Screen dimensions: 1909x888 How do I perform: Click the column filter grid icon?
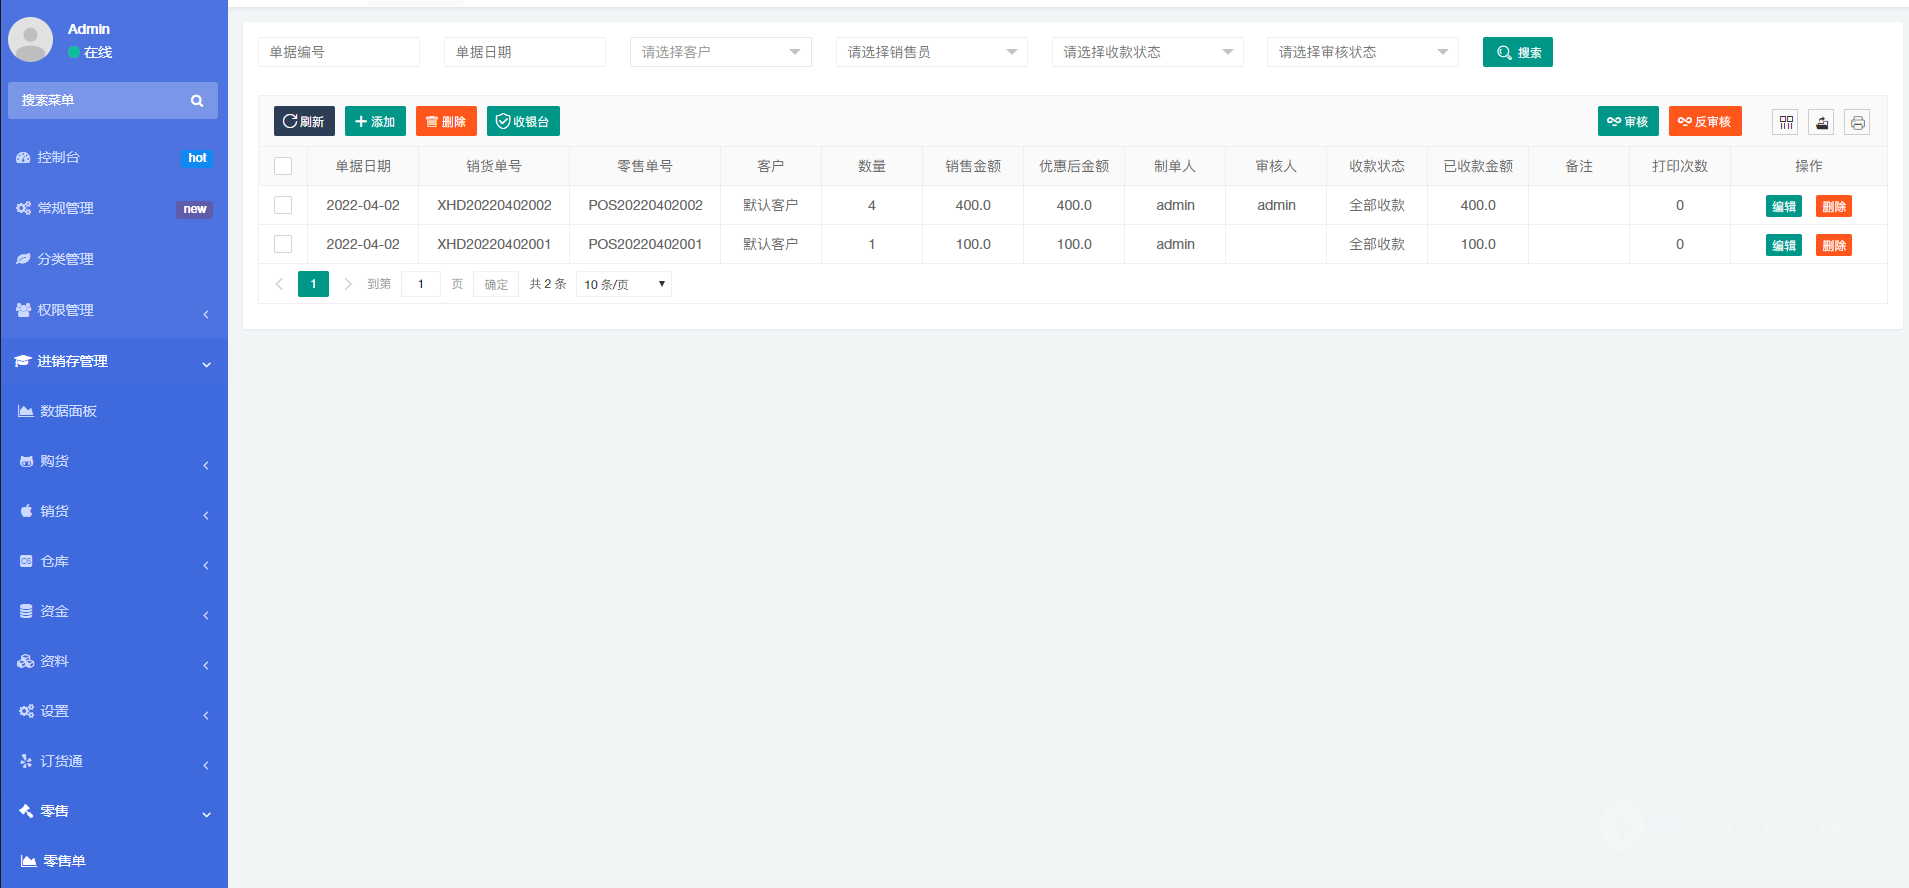point(1786,122)
